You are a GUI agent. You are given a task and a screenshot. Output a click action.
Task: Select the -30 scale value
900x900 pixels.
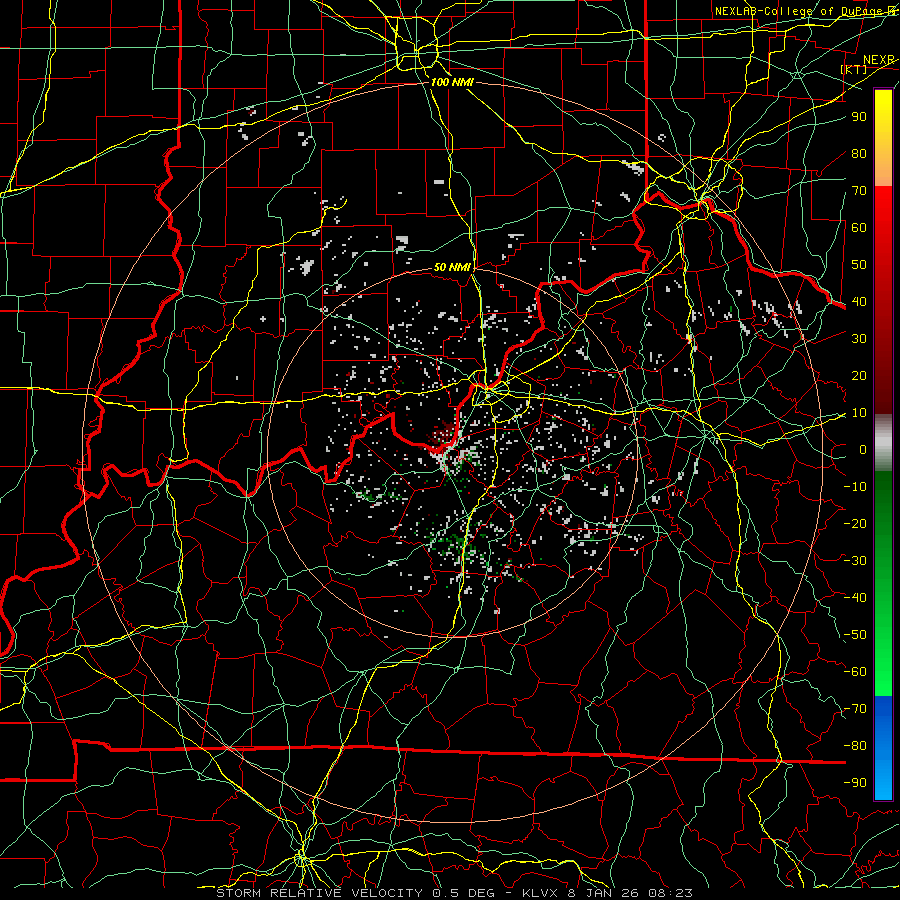tap(855, 561)
